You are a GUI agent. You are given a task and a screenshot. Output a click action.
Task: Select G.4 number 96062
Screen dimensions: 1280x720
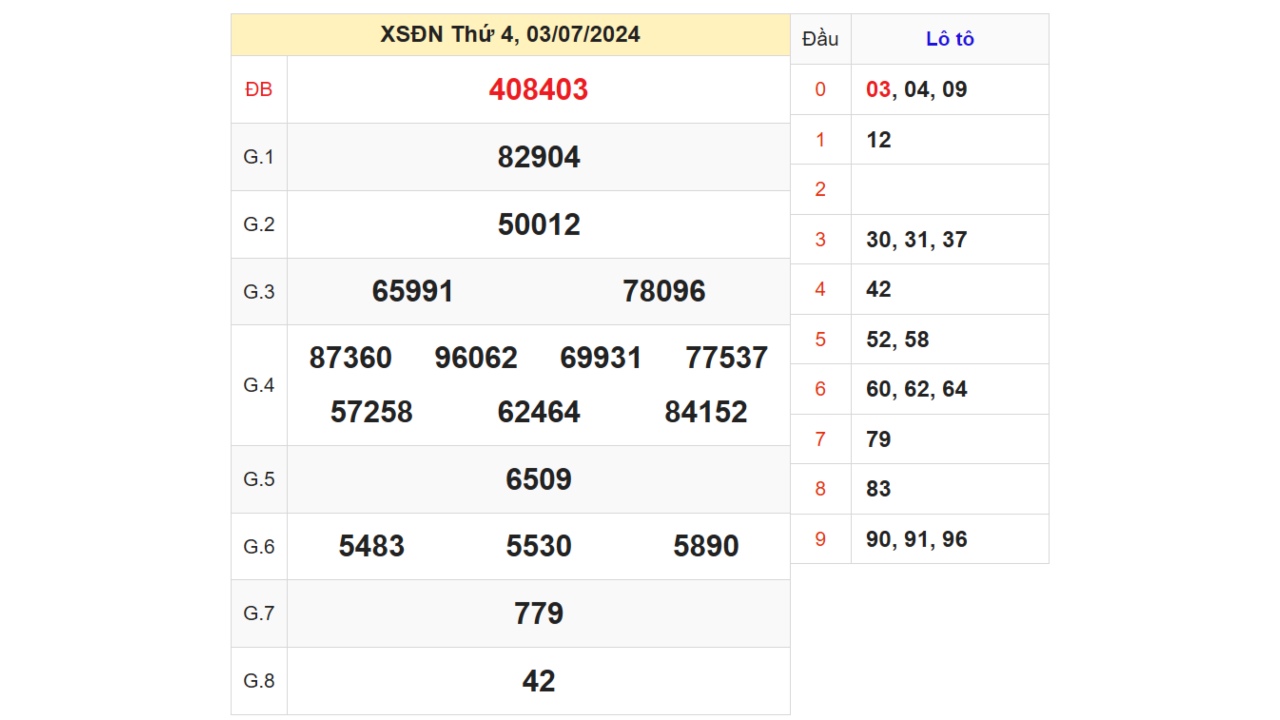tap(476, 358)
